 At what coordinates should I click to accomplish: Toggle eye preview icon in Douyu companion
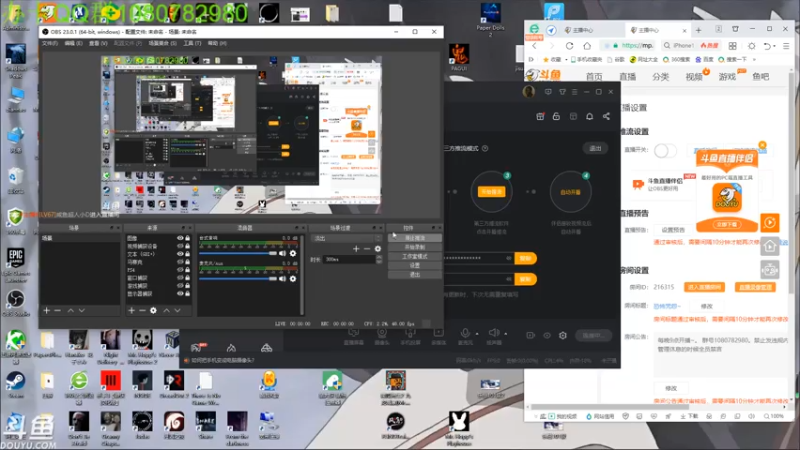pos(547,335)
